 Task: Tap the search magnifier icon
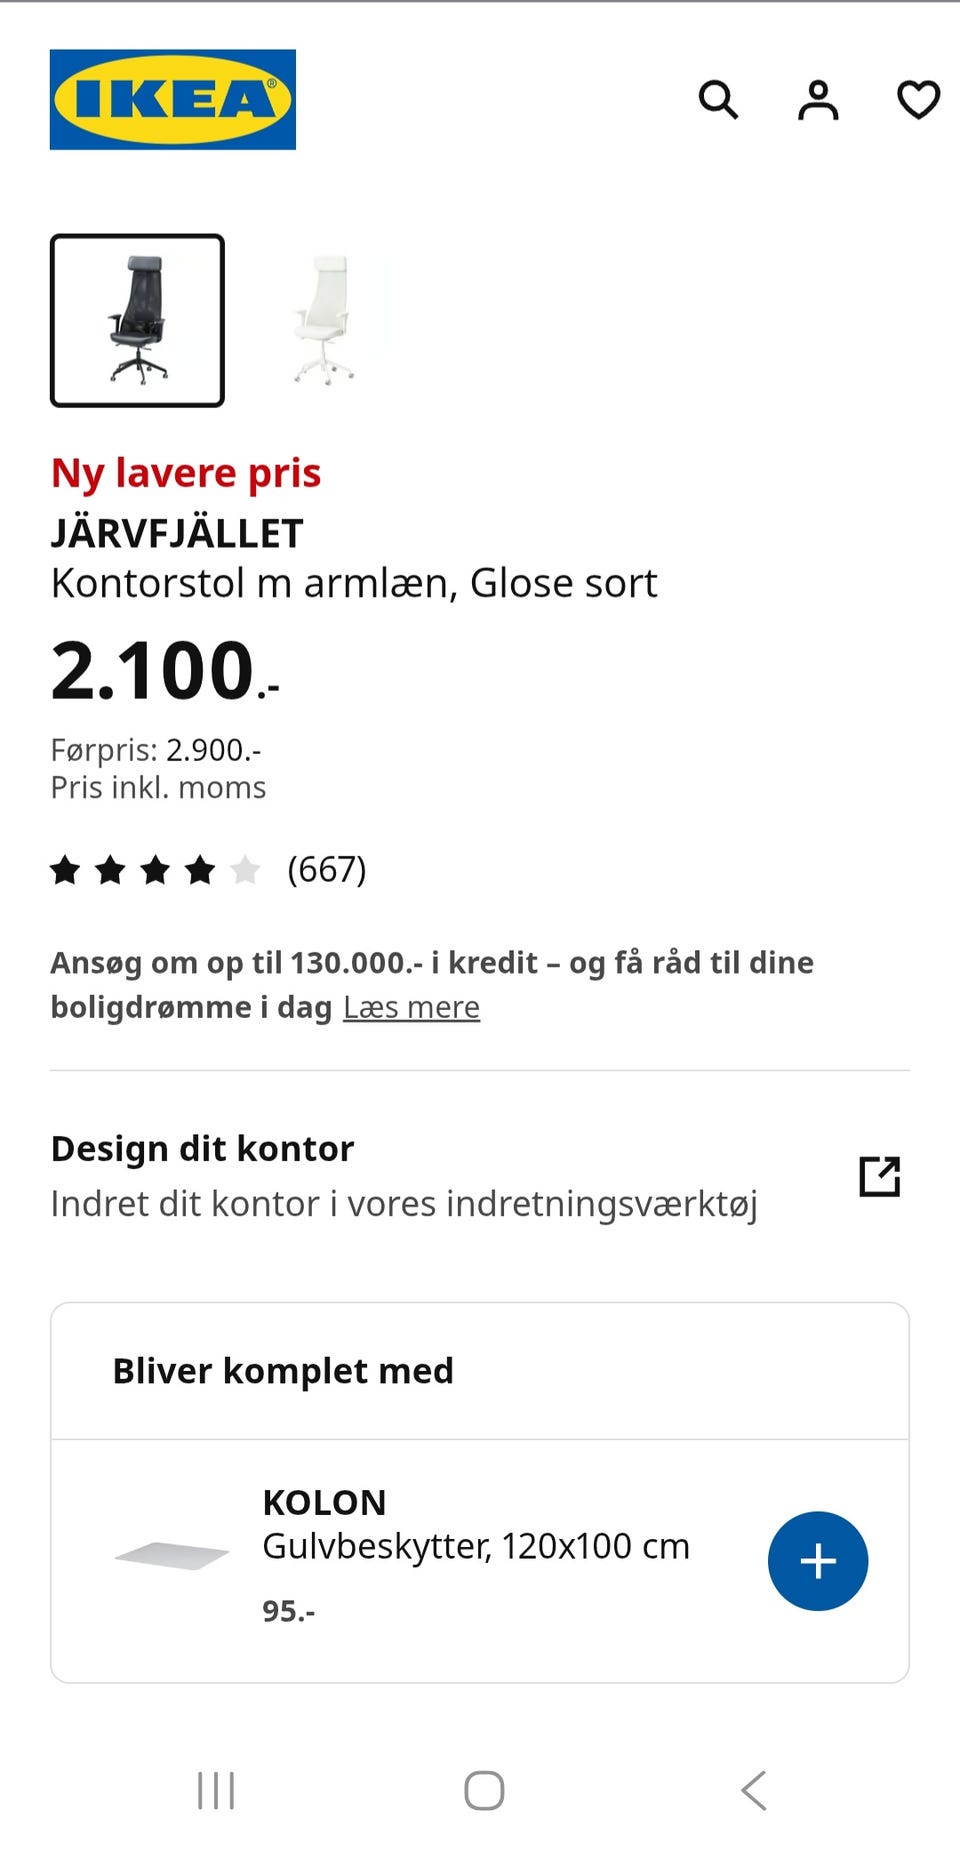(x=718, y=100)
